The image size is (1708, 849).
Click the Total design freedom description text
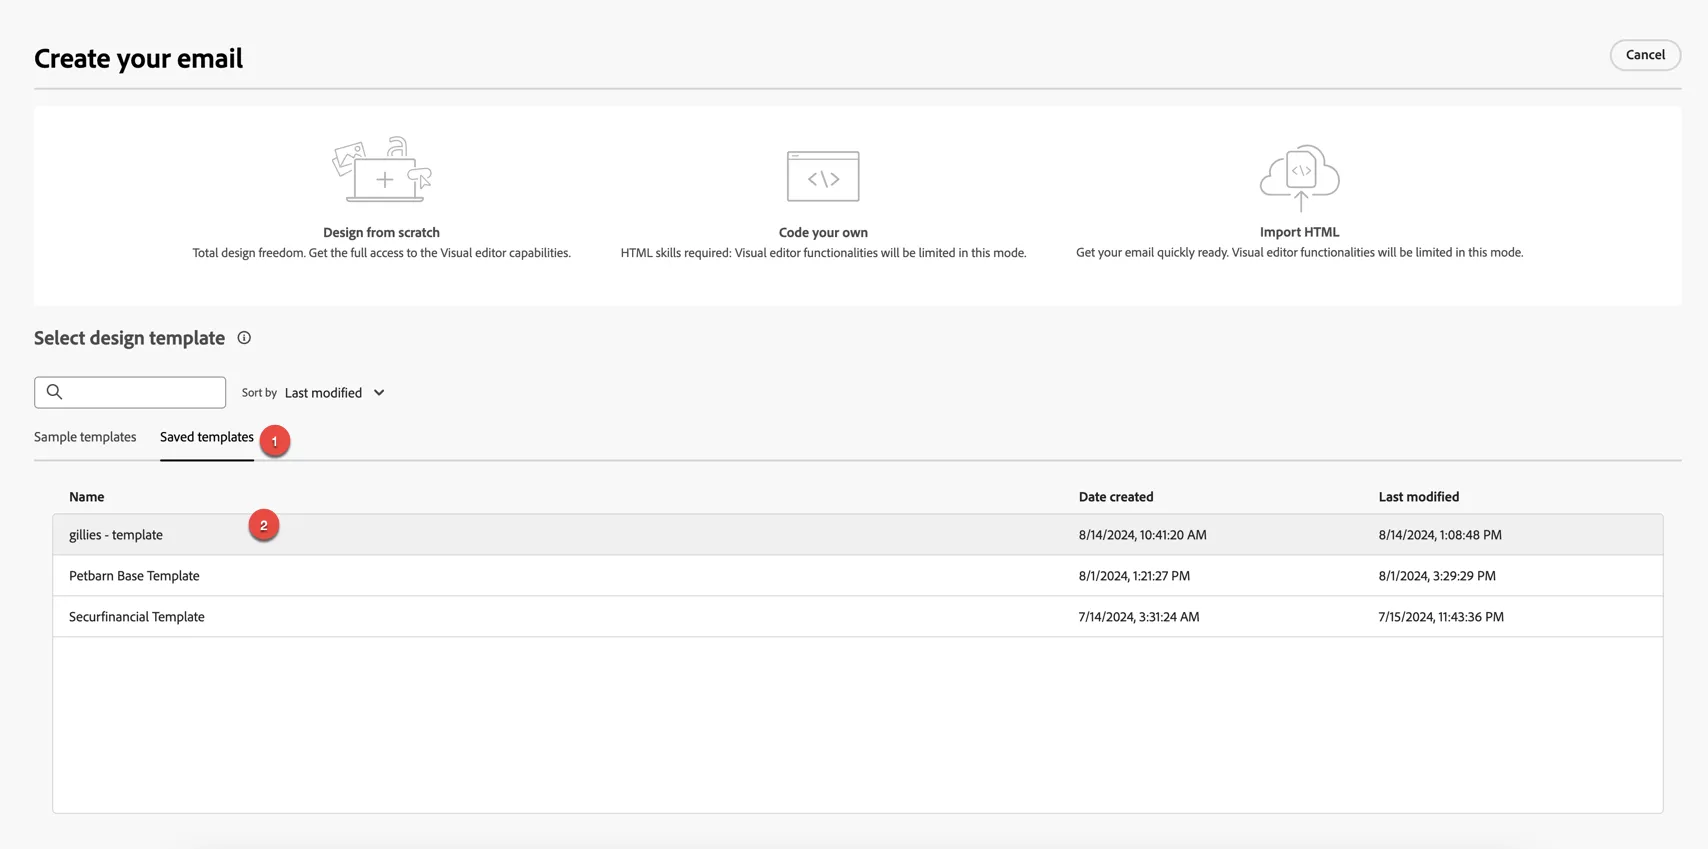click(x=381, y=253)
